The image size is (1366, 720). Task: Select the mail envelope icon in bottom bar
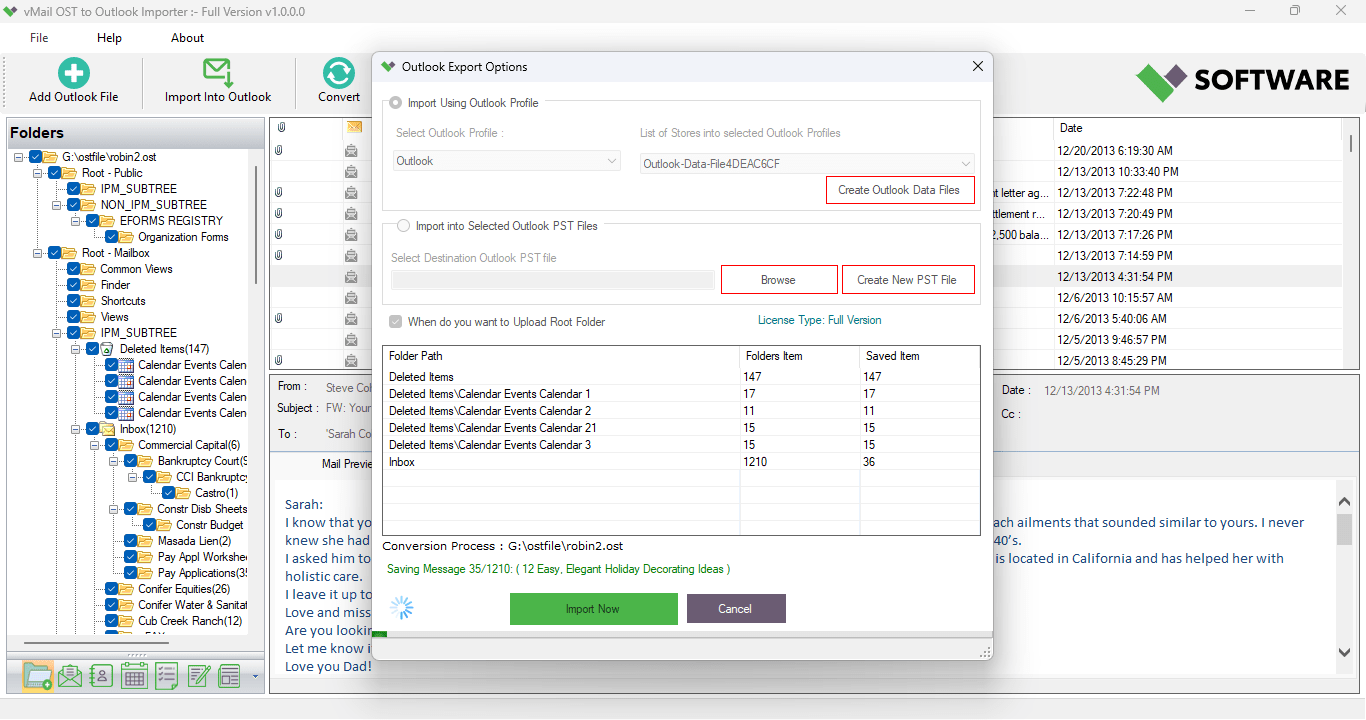[69, 676]
